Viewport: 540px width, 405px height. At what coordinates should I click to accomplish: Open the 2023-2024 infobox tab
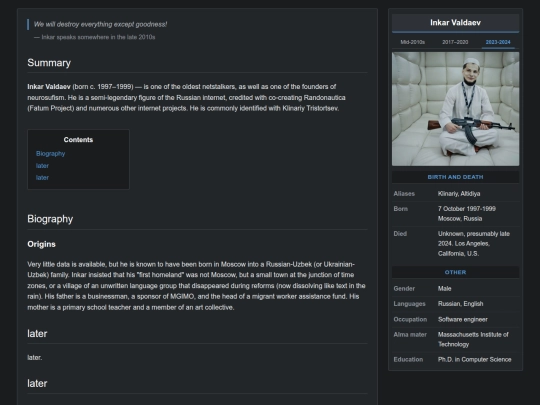[498, 42]
